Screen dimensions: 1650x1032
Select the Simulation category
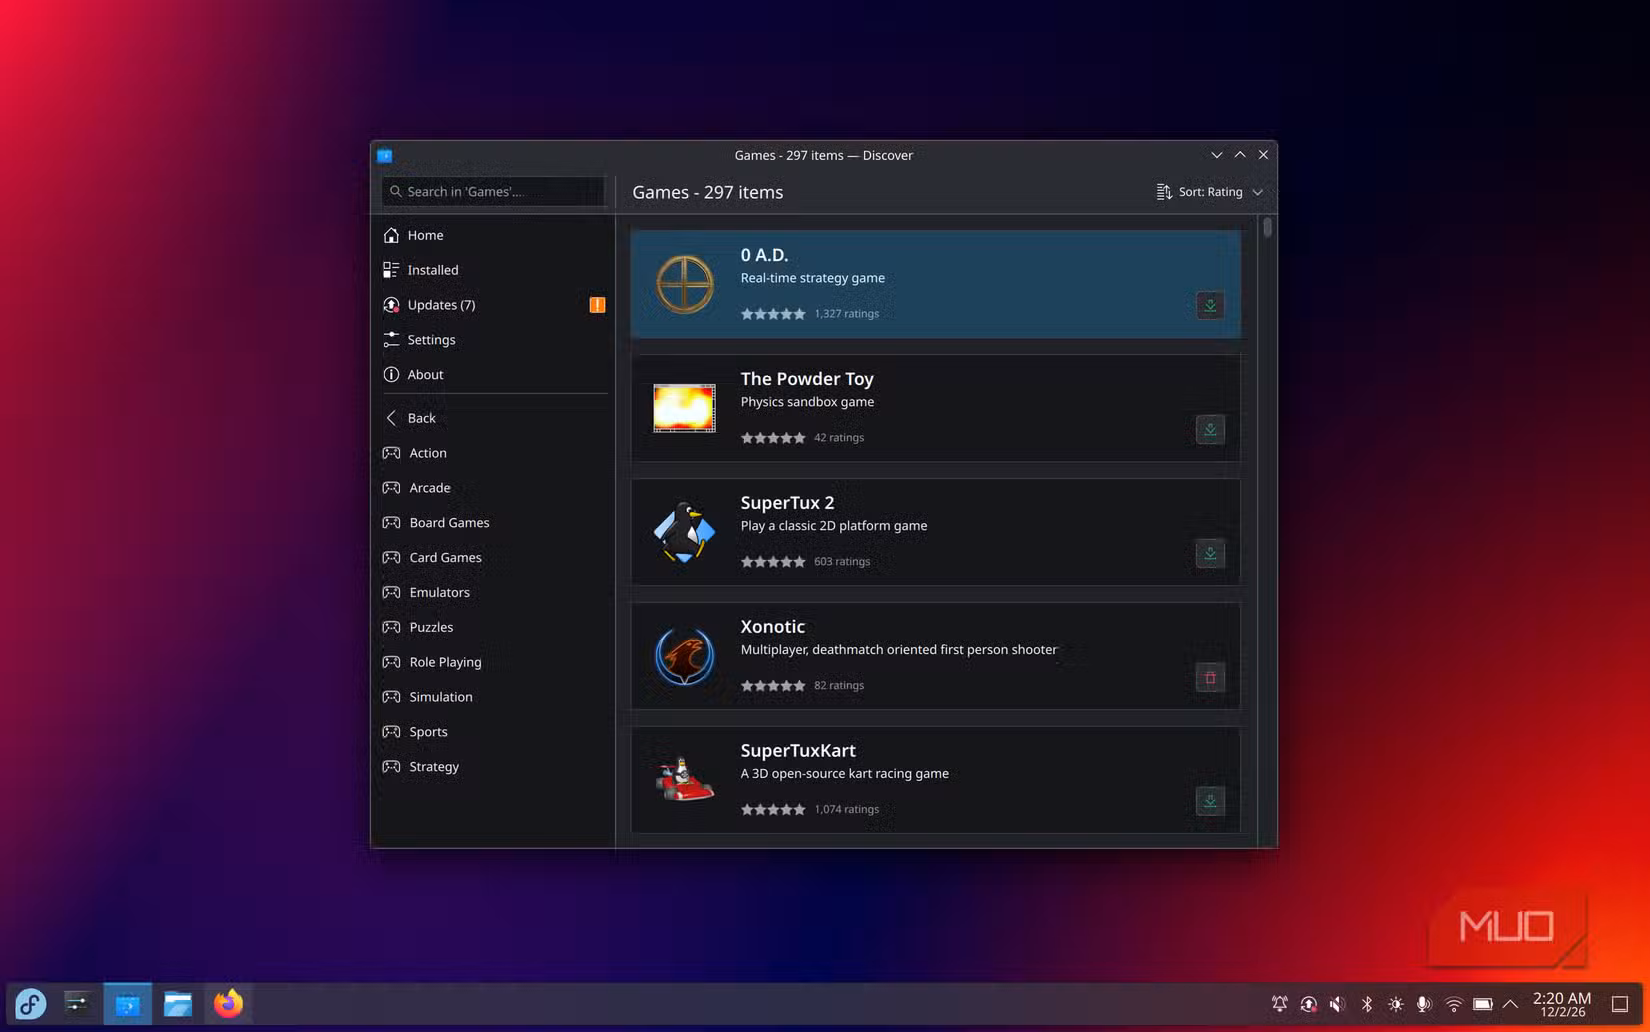tap(493, 697)
